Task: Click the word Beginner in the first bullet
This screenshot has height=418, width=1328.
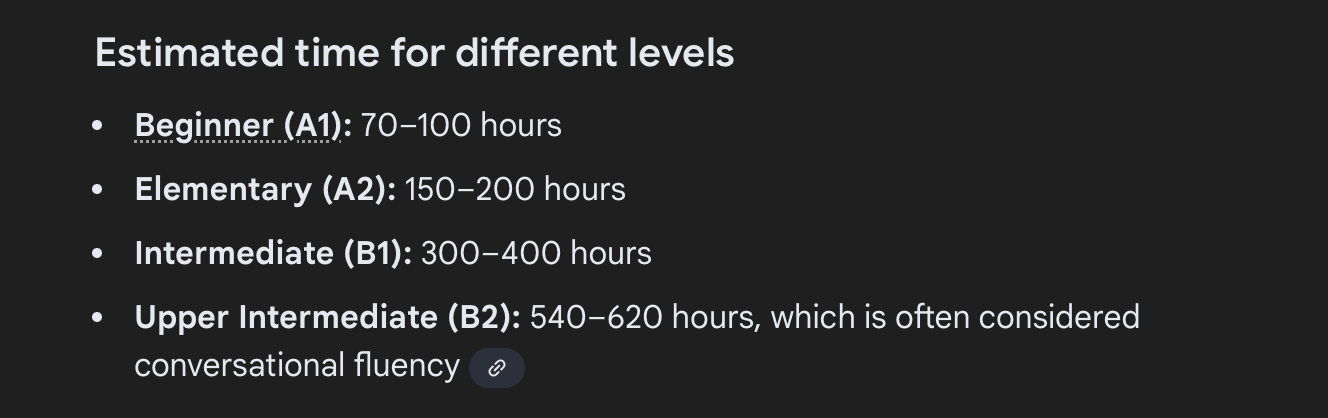Action: [204, 125]
